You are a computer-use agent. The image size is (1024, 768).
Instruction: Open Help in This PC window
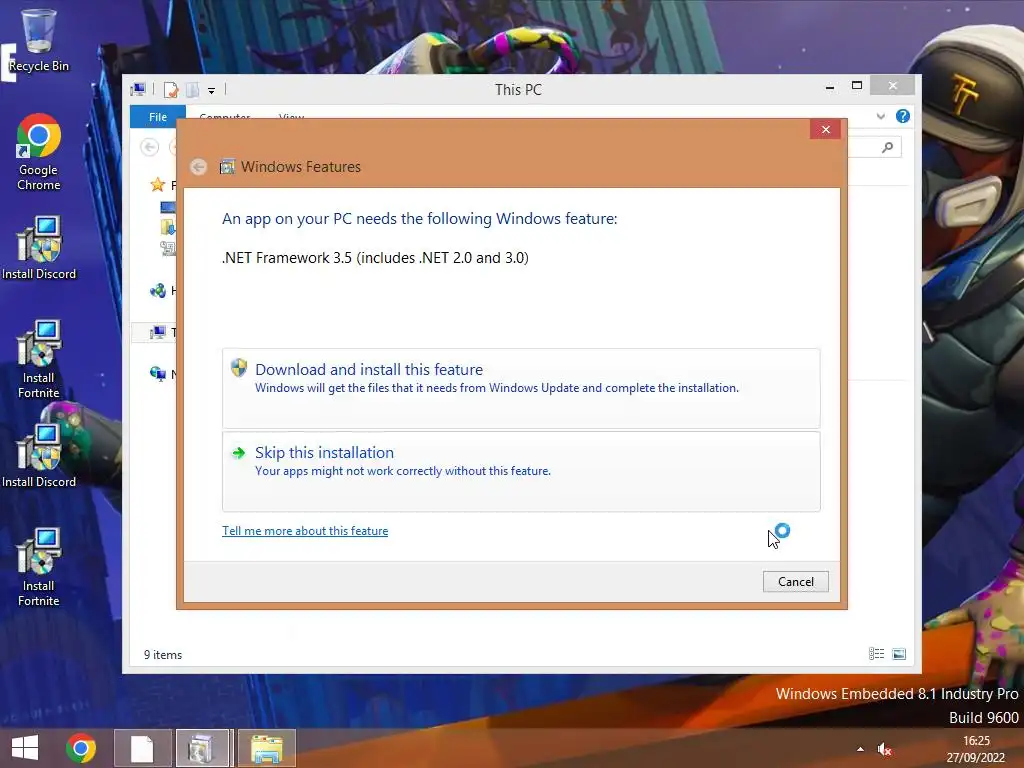[903, 116]
